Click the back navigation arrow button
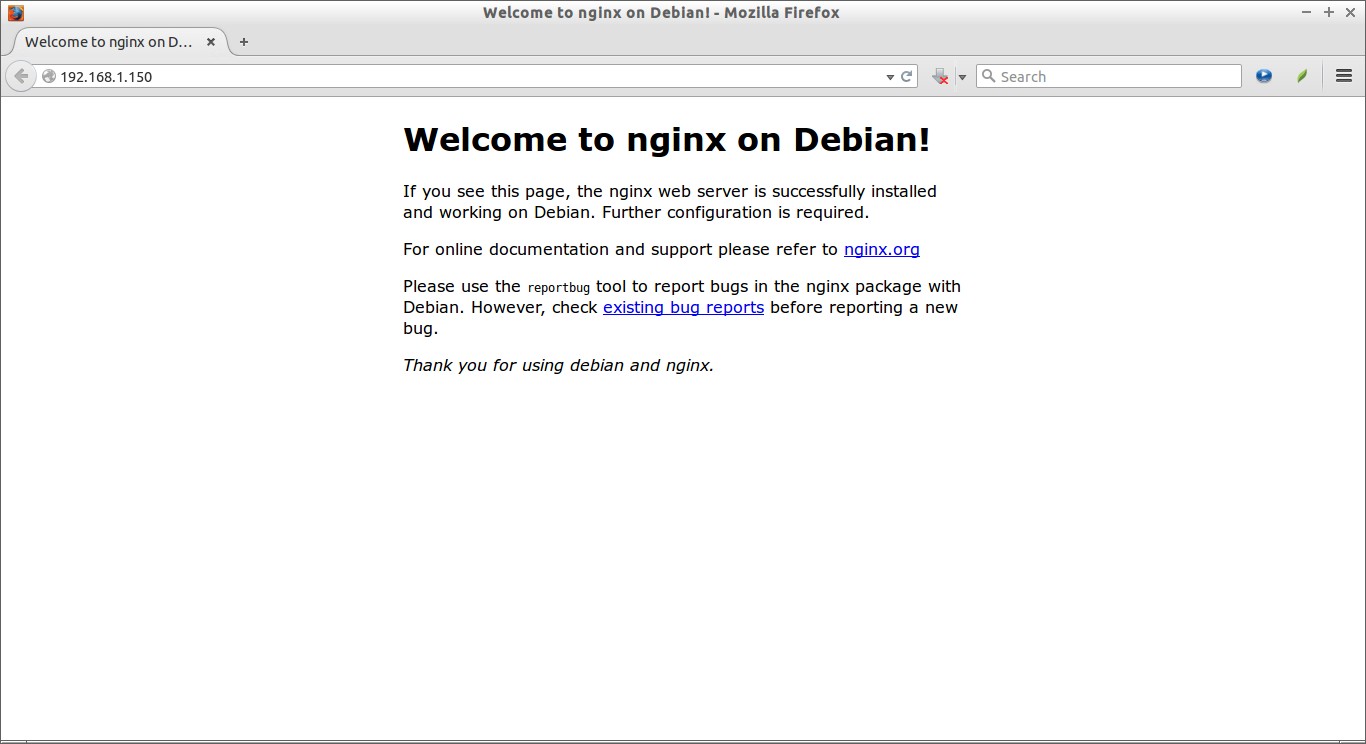Image resolution: width=1366 pixels, height=744 pixels. [x=21, y=76]
